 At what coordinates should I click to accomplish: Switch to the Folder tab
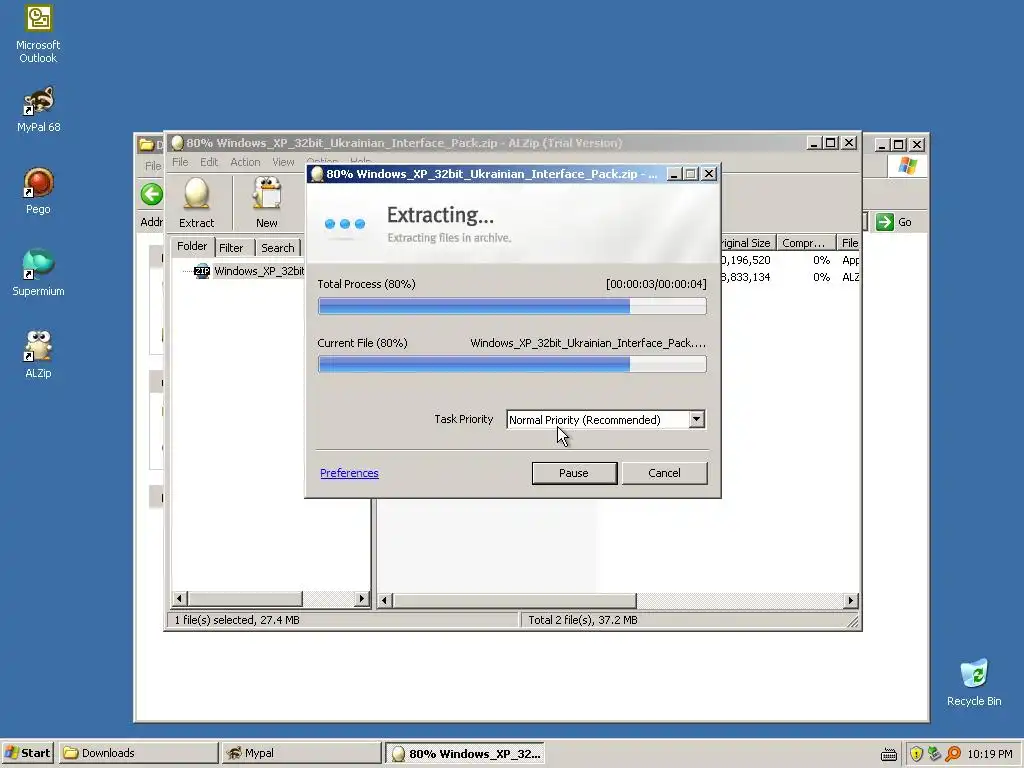(192, 246)
